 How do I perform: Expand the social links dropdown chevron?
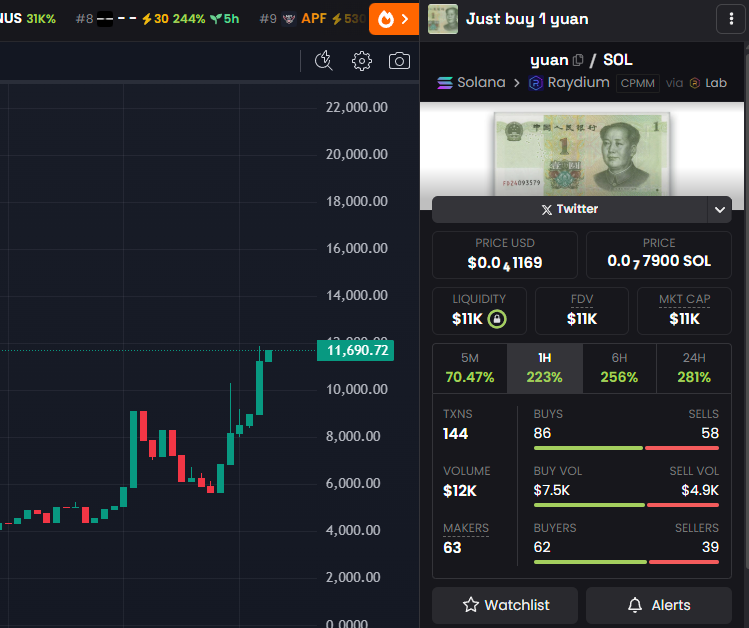click(719, 209)
